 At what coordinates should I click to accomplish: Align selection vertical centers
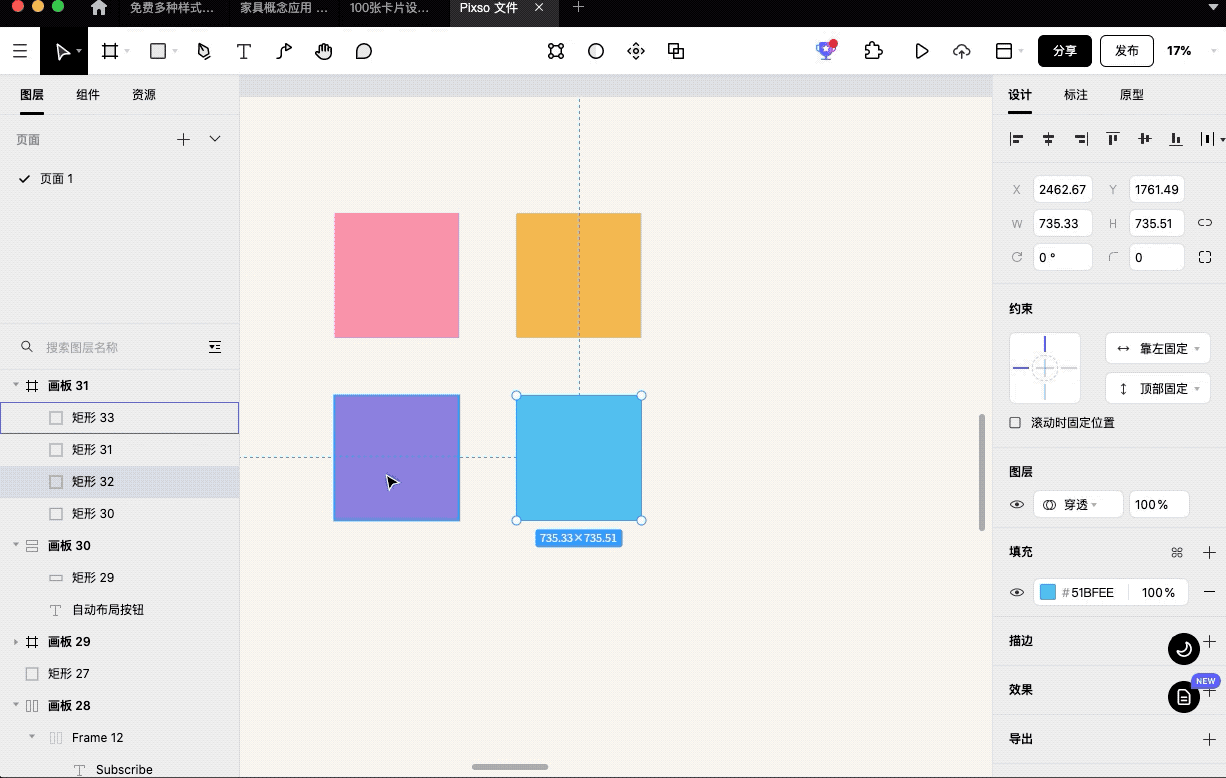click(1145, 139)
